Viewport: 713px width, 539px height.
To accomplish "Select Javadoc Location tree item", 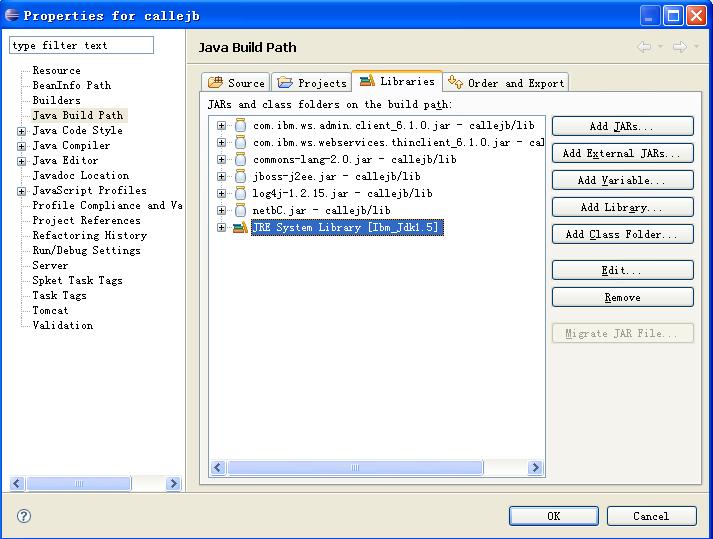I will [80, 176].
